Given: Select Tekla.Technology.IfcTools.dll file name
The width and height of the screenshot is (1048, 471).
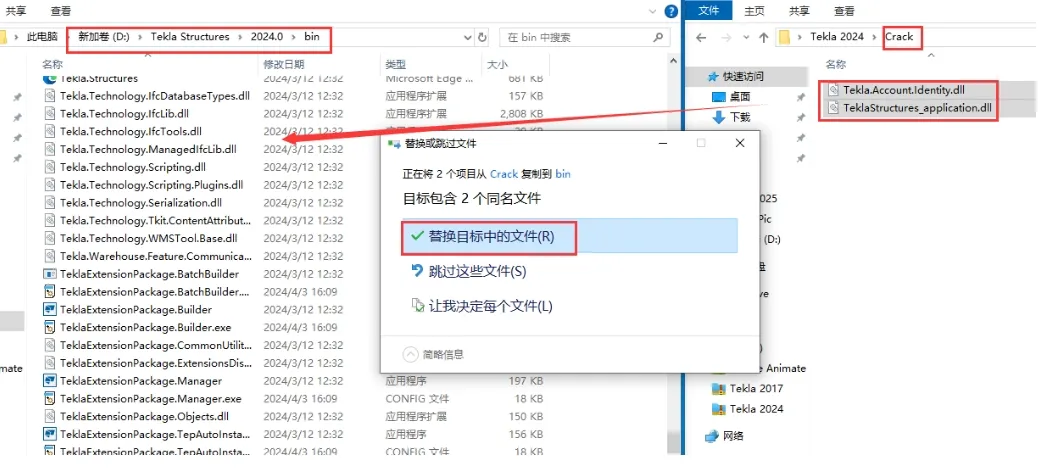Looking at the screenshot, I should (131, 132).
